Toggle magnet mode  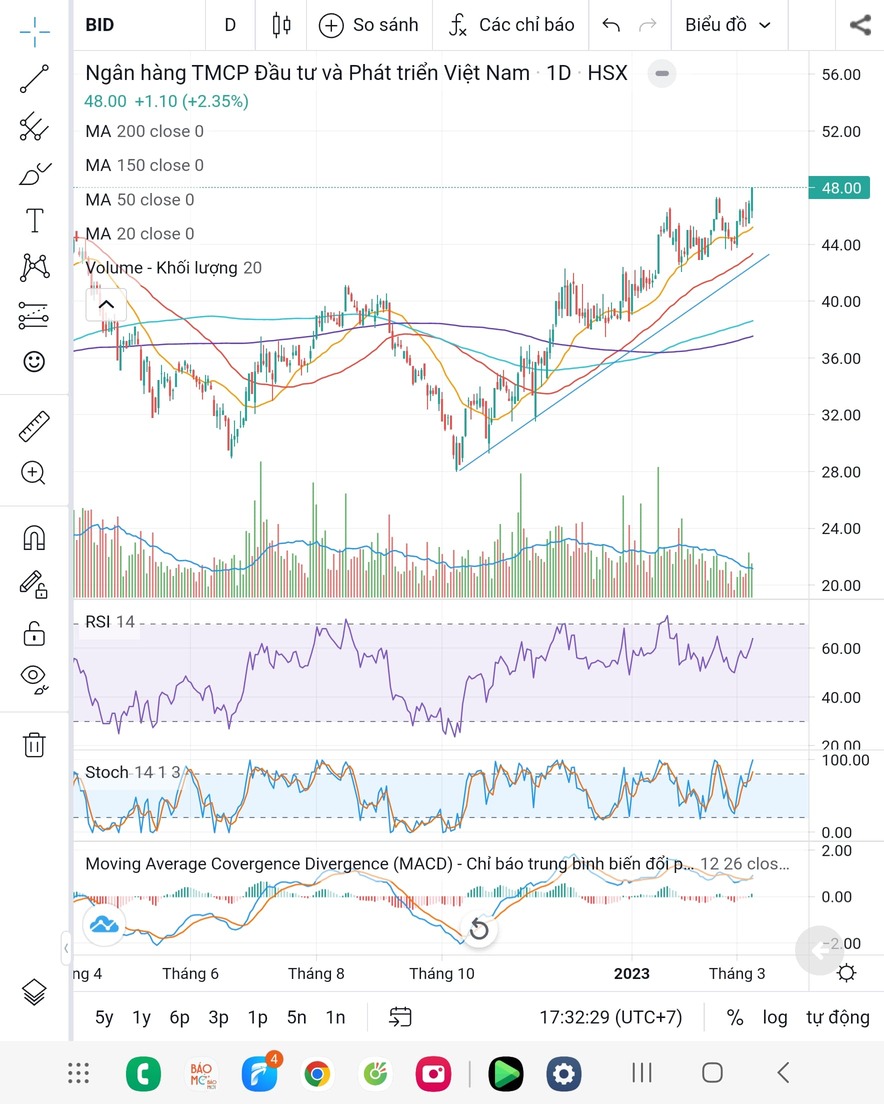(34, 538)
